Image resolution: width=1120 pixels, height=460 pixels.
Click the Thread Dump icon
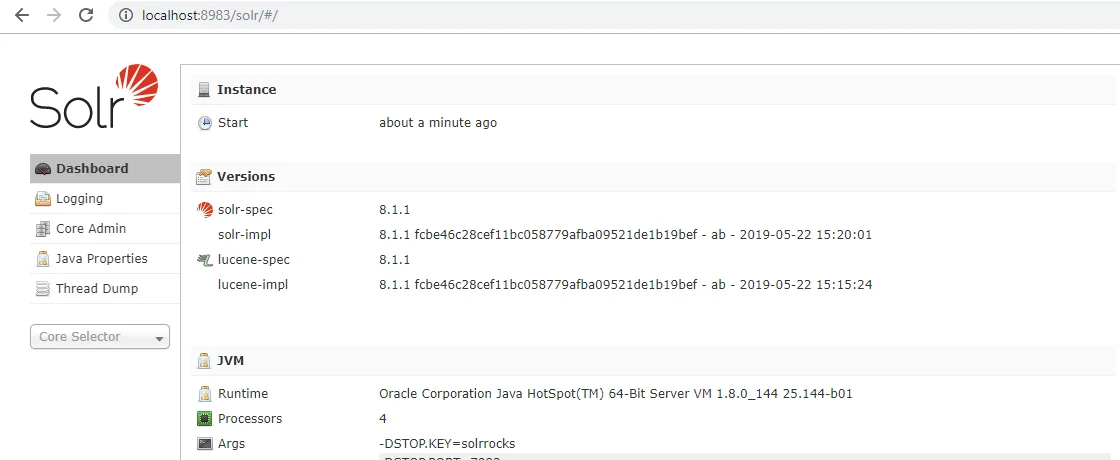[x=43, y=289]
